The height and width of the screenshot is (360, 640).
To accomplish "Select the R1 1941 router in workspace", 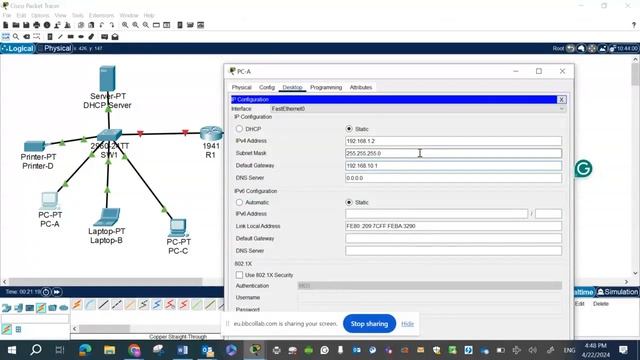I will tap(211, 133).
